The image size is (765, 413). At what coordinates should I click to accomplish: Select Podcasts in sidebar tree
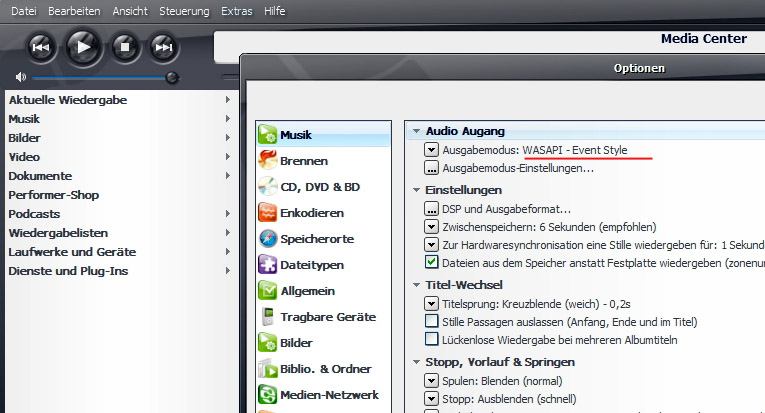[34, 214]
